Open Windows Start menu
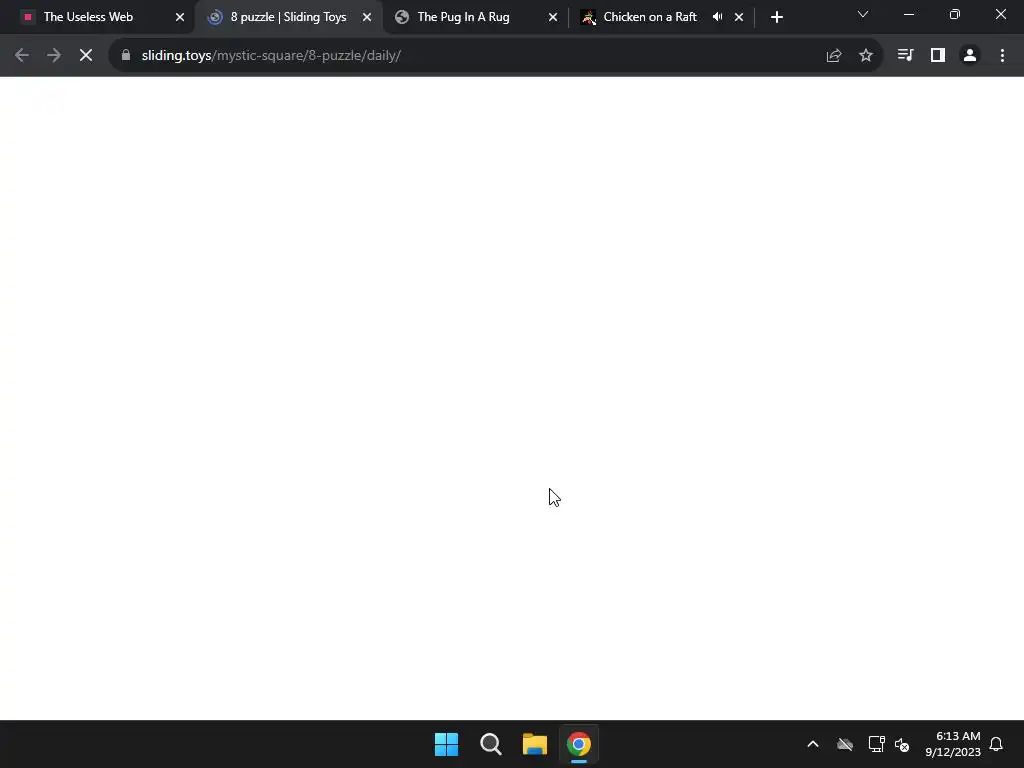The image size is (1024, 768). pos(447,744)
